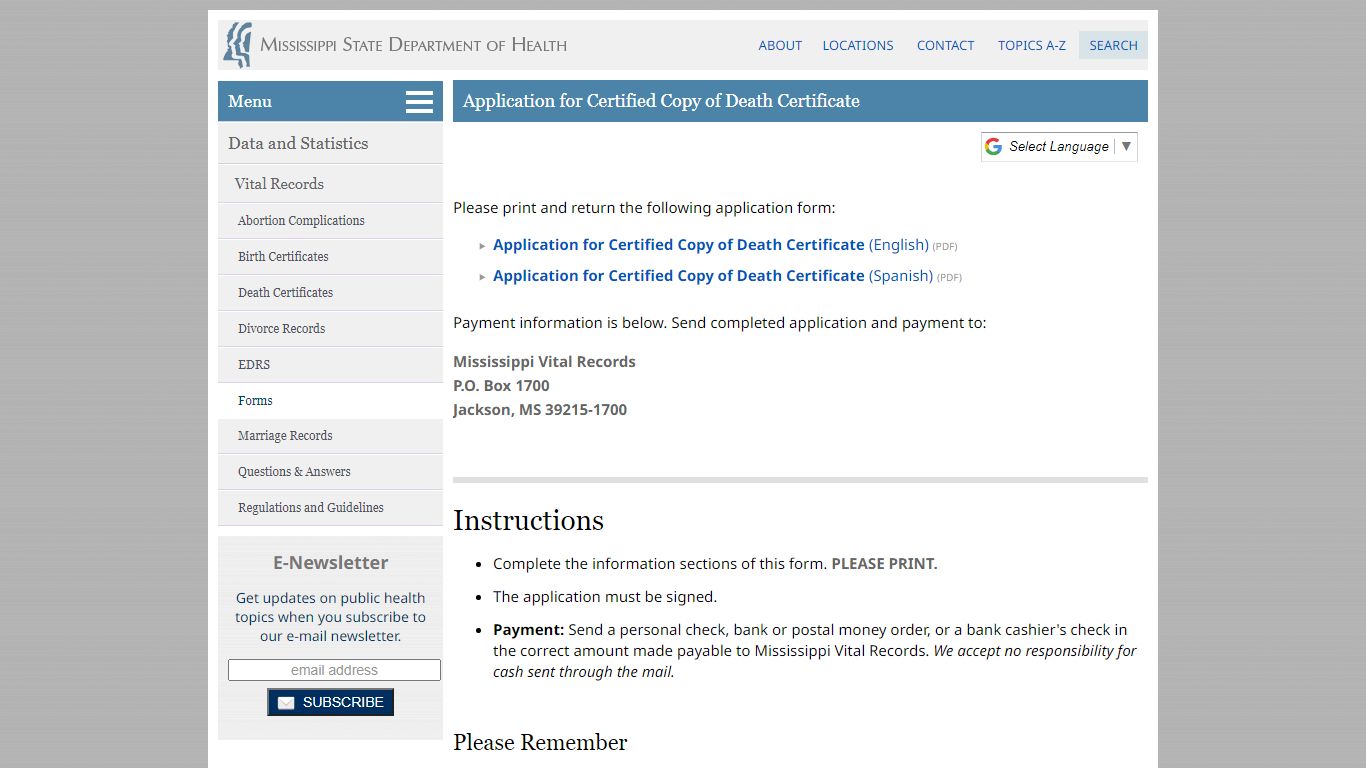Image resolution: width=1366 pixels, height=768 pixels.
Task: Open Marriage Records
Action: pyautogui.click(x=330, y=436)
